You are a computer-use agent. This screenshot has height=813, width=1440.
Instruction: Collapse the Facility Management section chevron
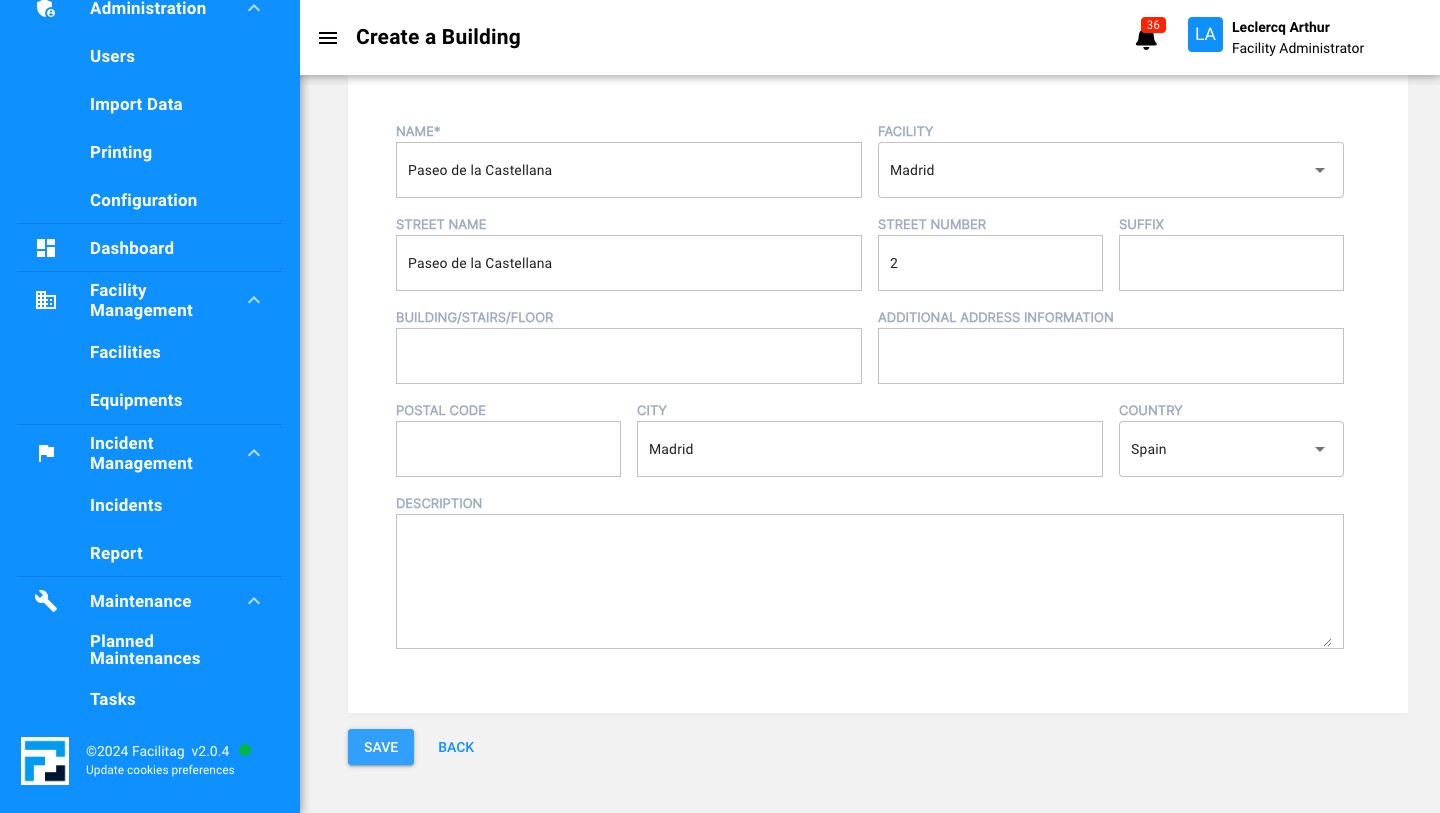pyautogui.click(x=254, y=300)
